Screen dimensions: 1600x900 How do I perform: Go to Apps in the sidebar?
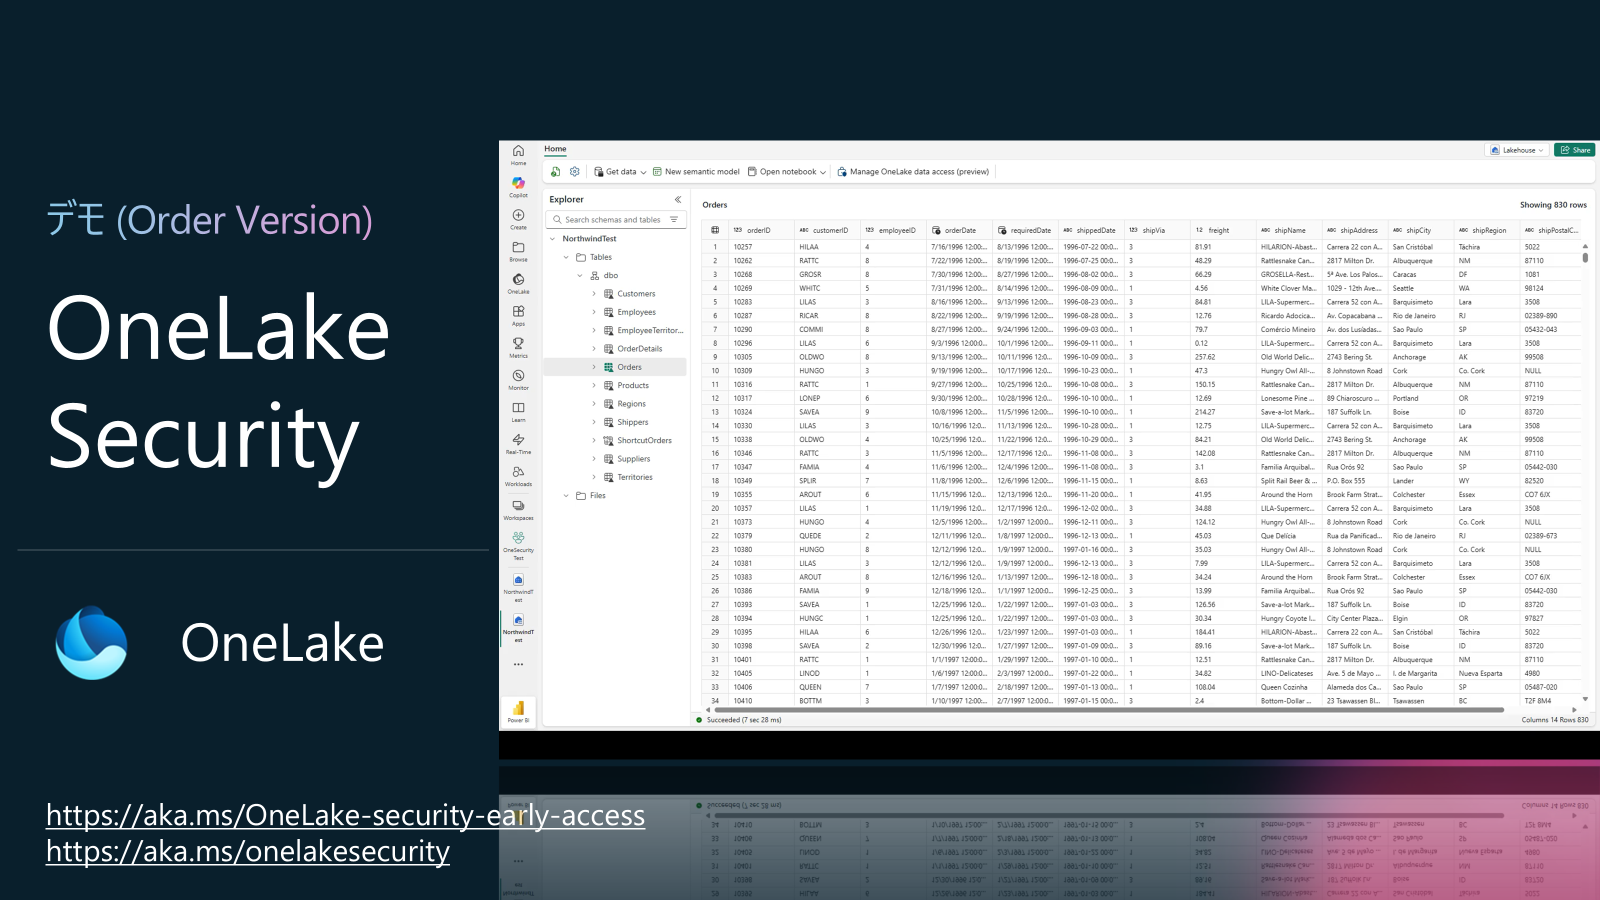click(x=518, y=314)
